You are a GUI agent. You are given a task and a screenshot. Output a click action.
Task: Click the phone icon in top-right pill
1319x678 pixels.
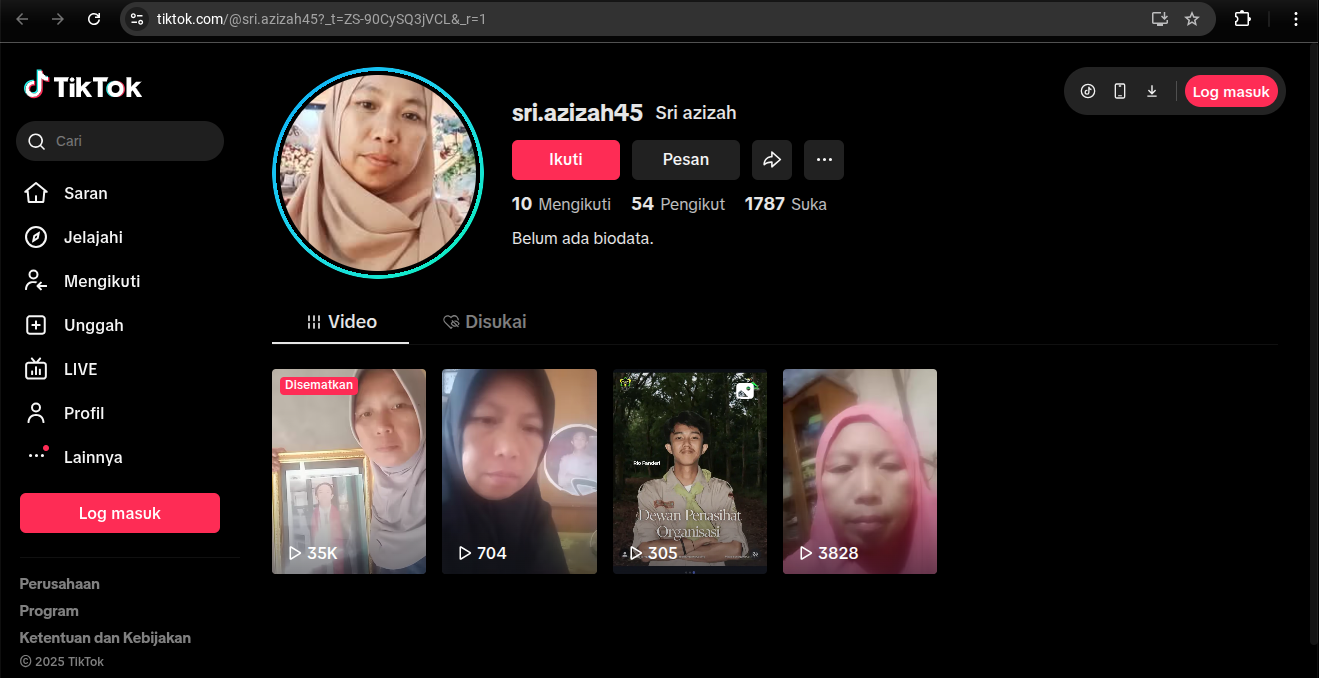coord(1120,92)
